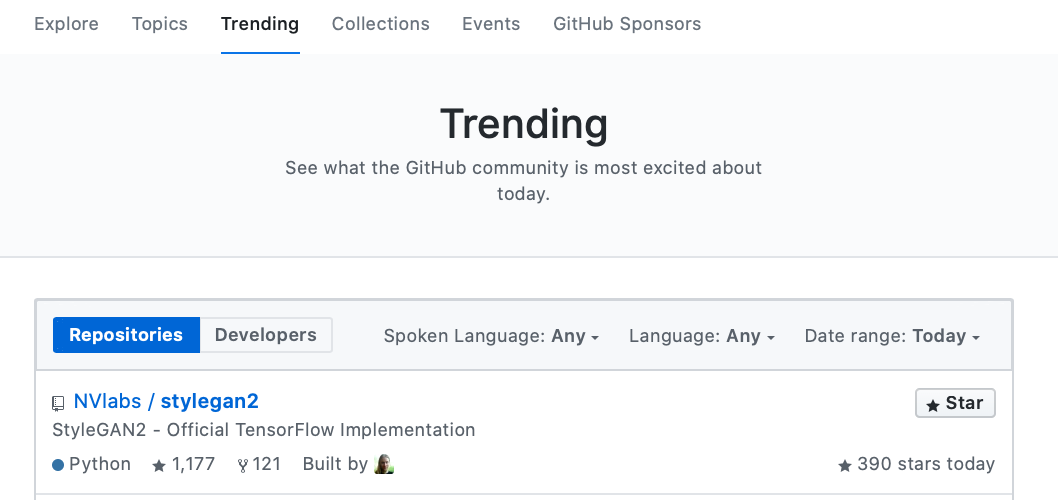This screenshot has height=500, width=1058.
Task: Click the star icon beside 390 stars today
Action: click(845, 466)
